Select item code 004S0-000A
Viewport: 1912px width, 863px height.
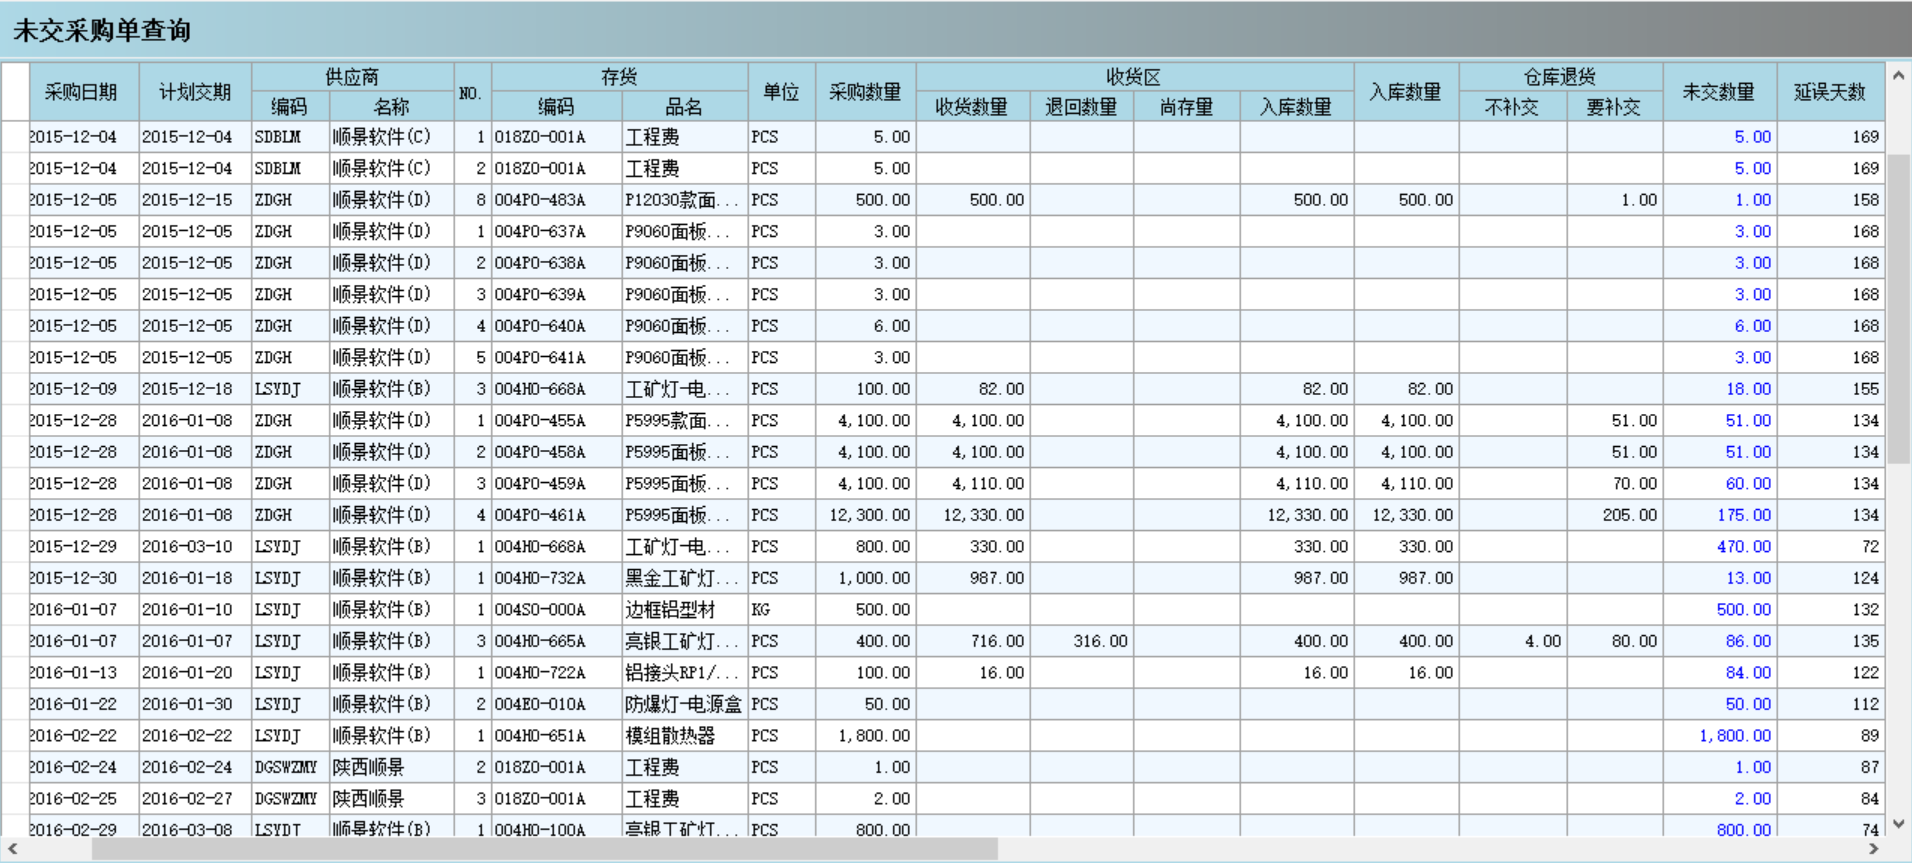556,610
